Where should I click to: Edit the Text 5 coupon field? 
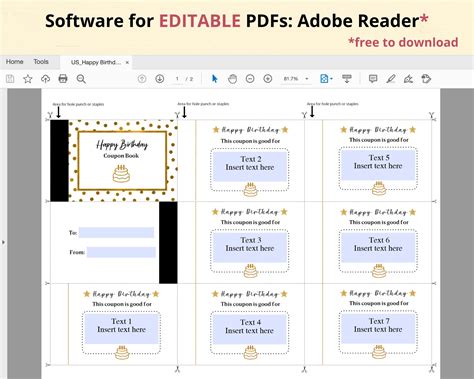(378, 165)
